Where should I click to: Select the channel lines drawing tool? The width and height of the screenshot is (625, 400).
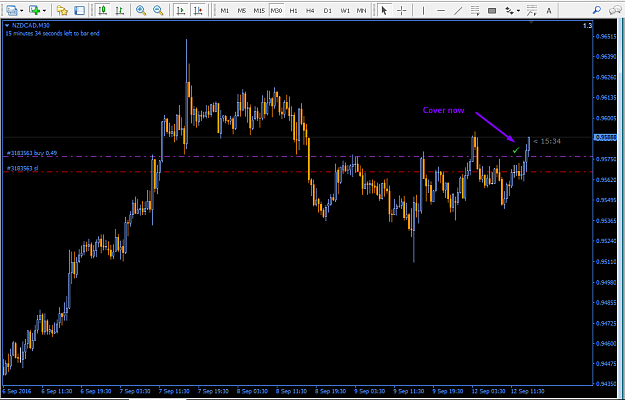point(531,10)
